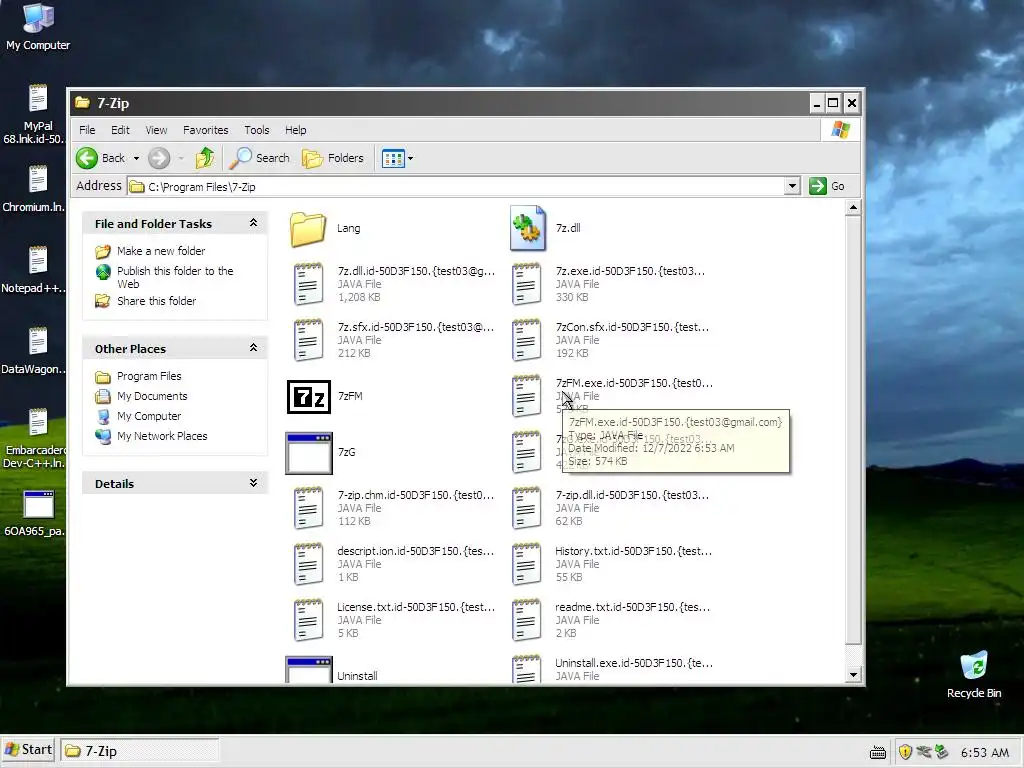Open the View menu
The width and height of the screenshot is (1024, 768).
[x=156, y=130]
